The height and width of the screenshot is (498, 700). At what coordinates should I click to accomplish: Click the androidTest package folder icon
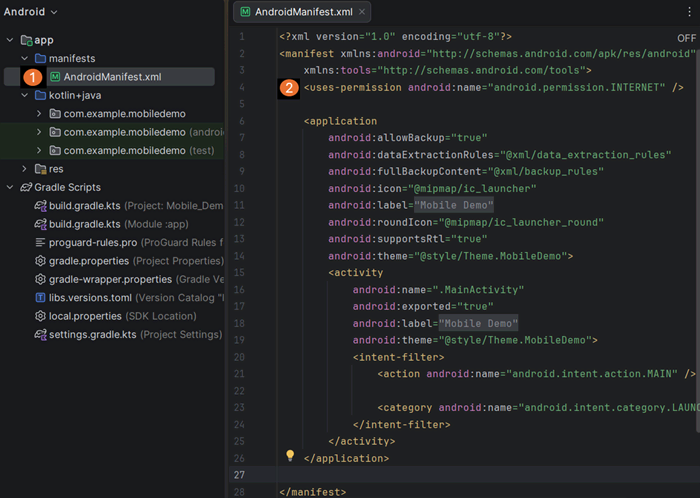point(55,132)
